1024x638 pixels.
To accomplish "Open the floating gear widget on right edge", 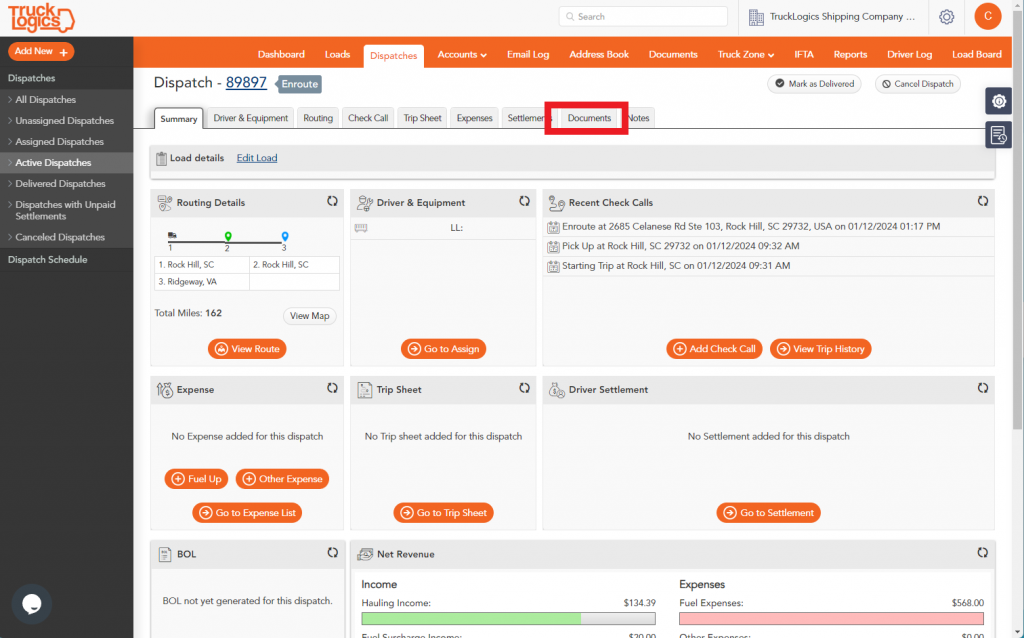I will (x=999, y=101).
